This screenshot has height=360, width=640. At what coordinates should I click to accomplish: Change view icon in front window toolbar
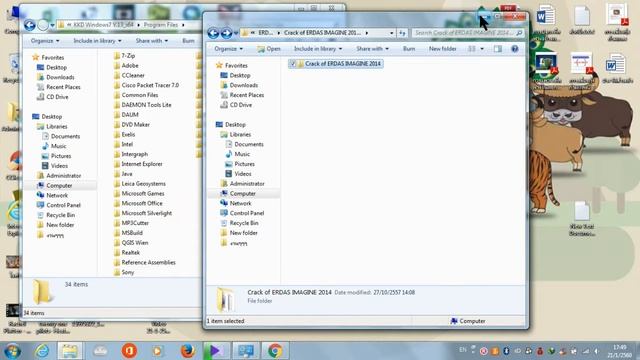click(472, 49)
